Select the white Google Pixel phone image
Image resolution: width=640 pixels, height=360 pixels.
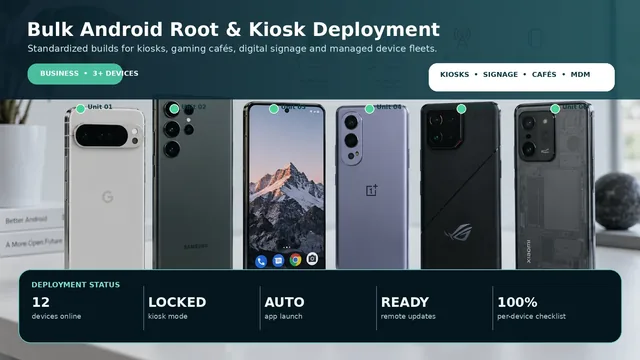pyautogui.click(x=105, y=188)
